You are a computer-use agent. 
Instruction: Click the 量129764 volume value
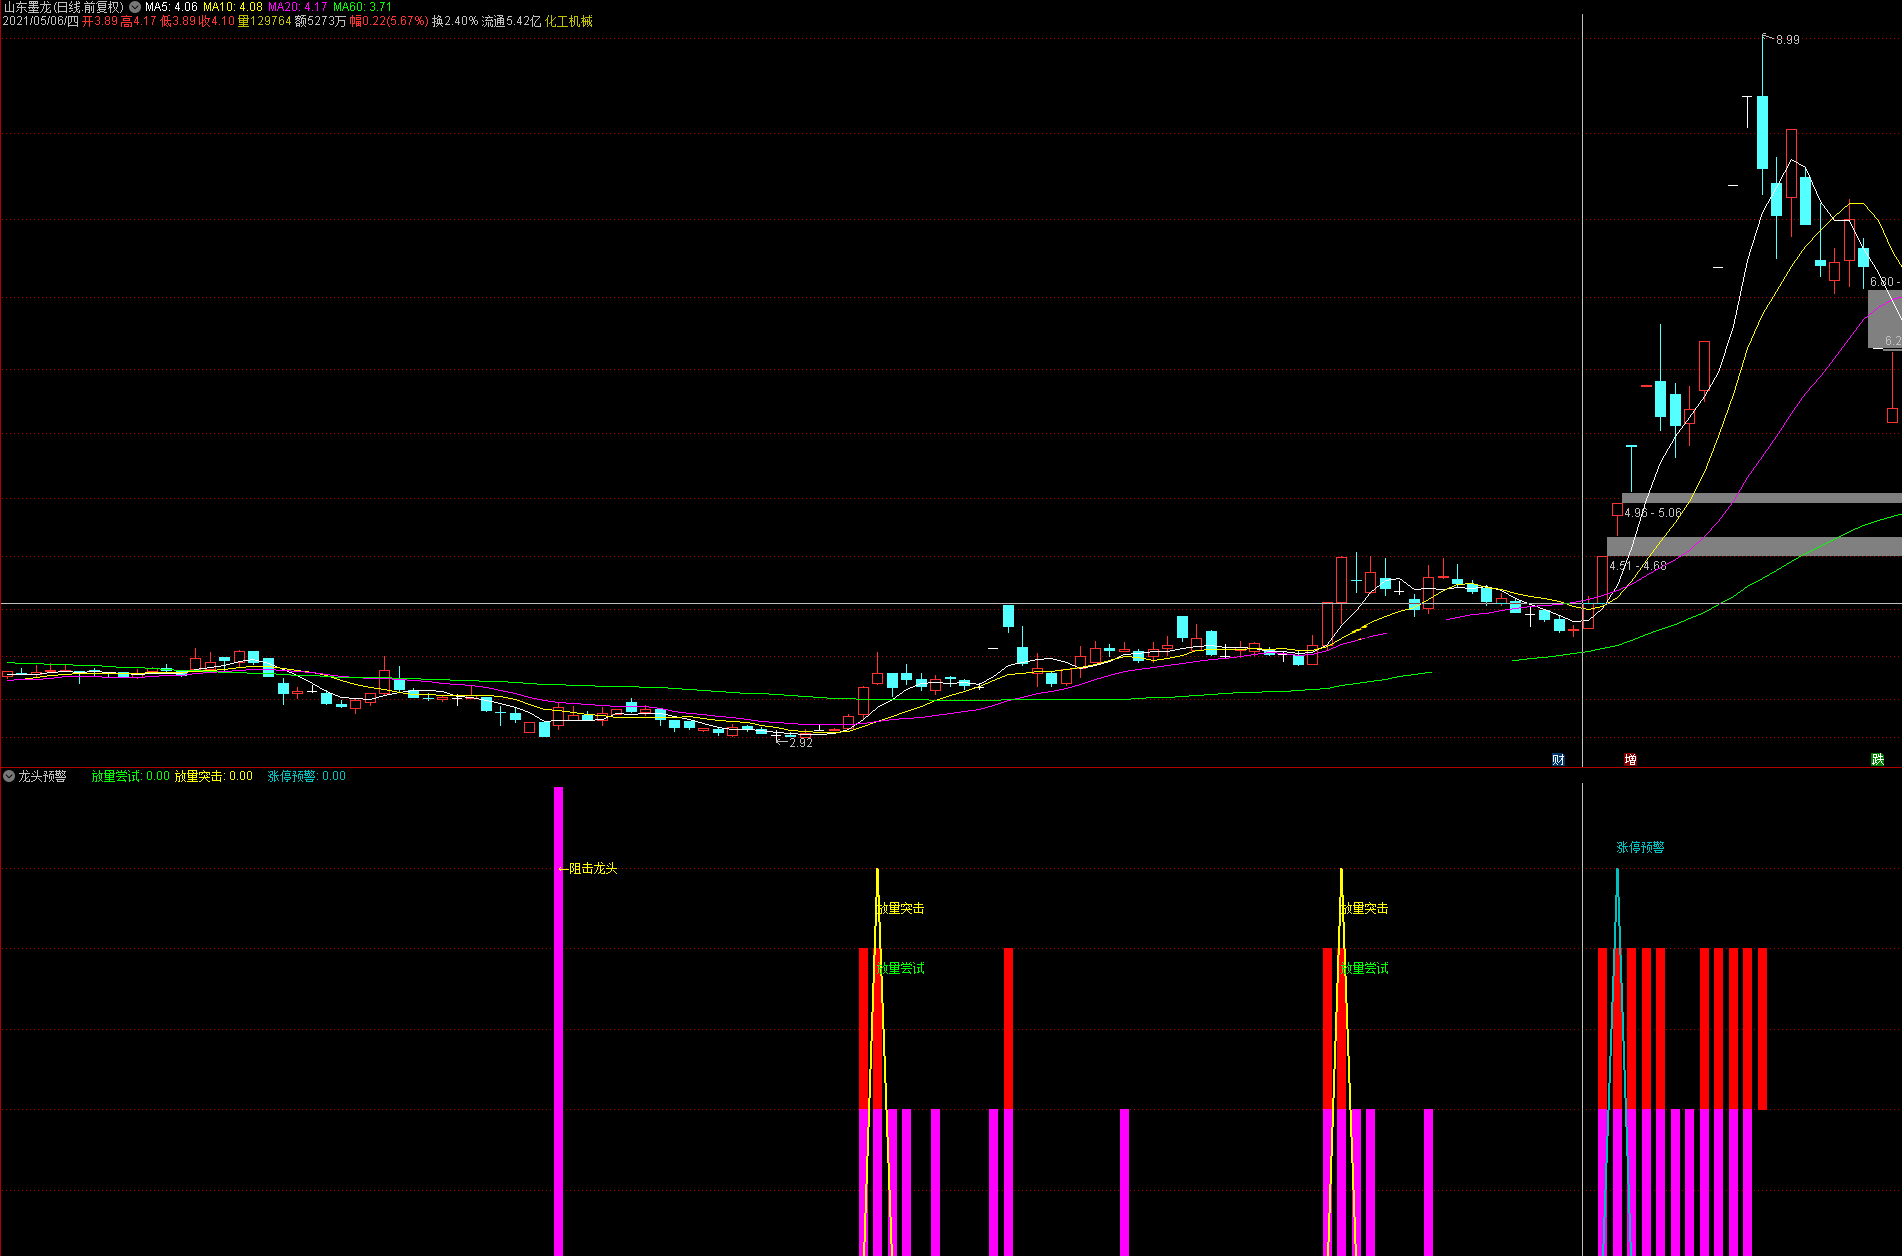click(x=264, y=21)
